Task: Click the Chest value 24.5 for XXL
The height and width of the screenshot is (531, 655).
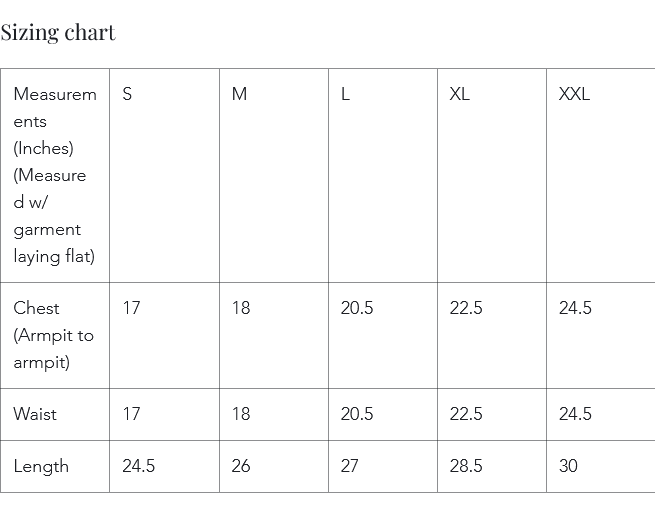Action: coord(575,308)
